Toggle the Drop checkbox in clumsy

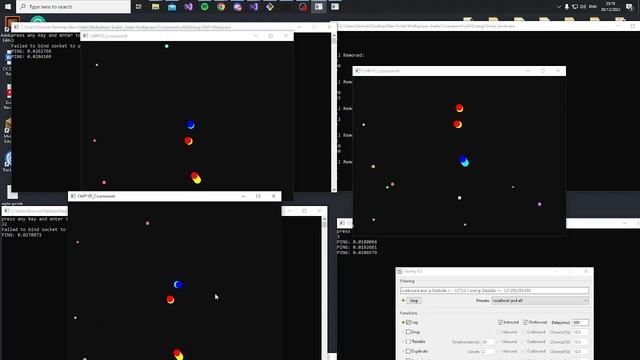pos(409,332)
